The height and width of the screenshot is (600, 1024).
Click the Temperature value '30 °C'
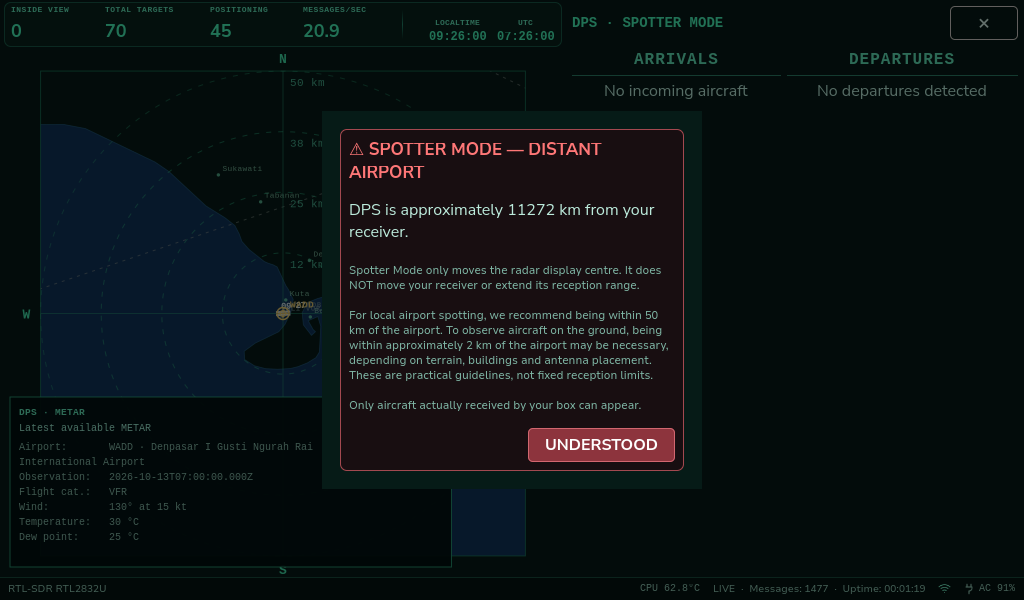pyautogui.click(x=123, y=522)
